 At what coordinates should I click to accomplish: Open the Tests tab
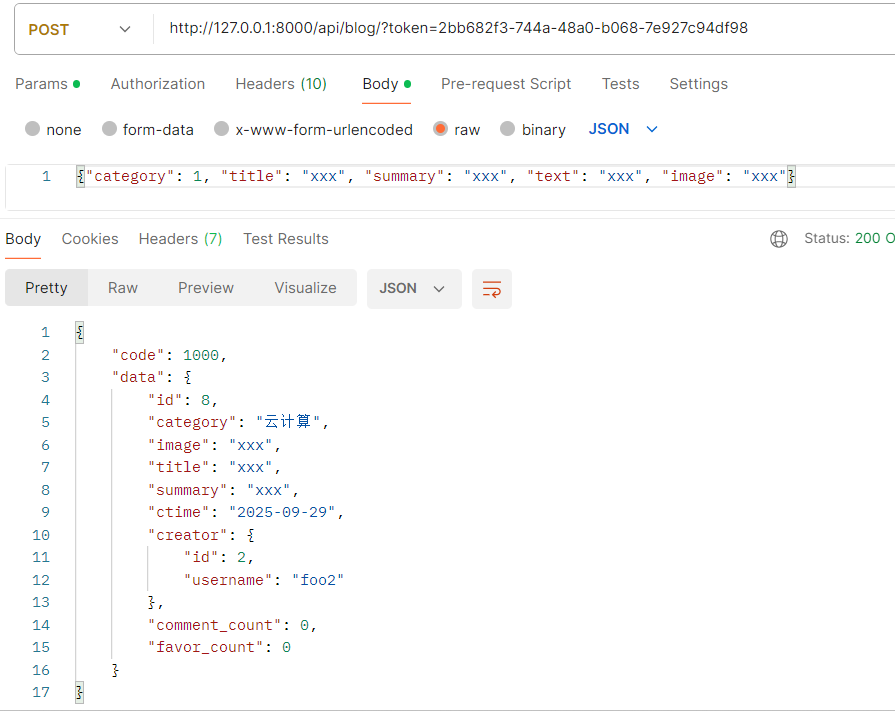[x=620, y=84]
